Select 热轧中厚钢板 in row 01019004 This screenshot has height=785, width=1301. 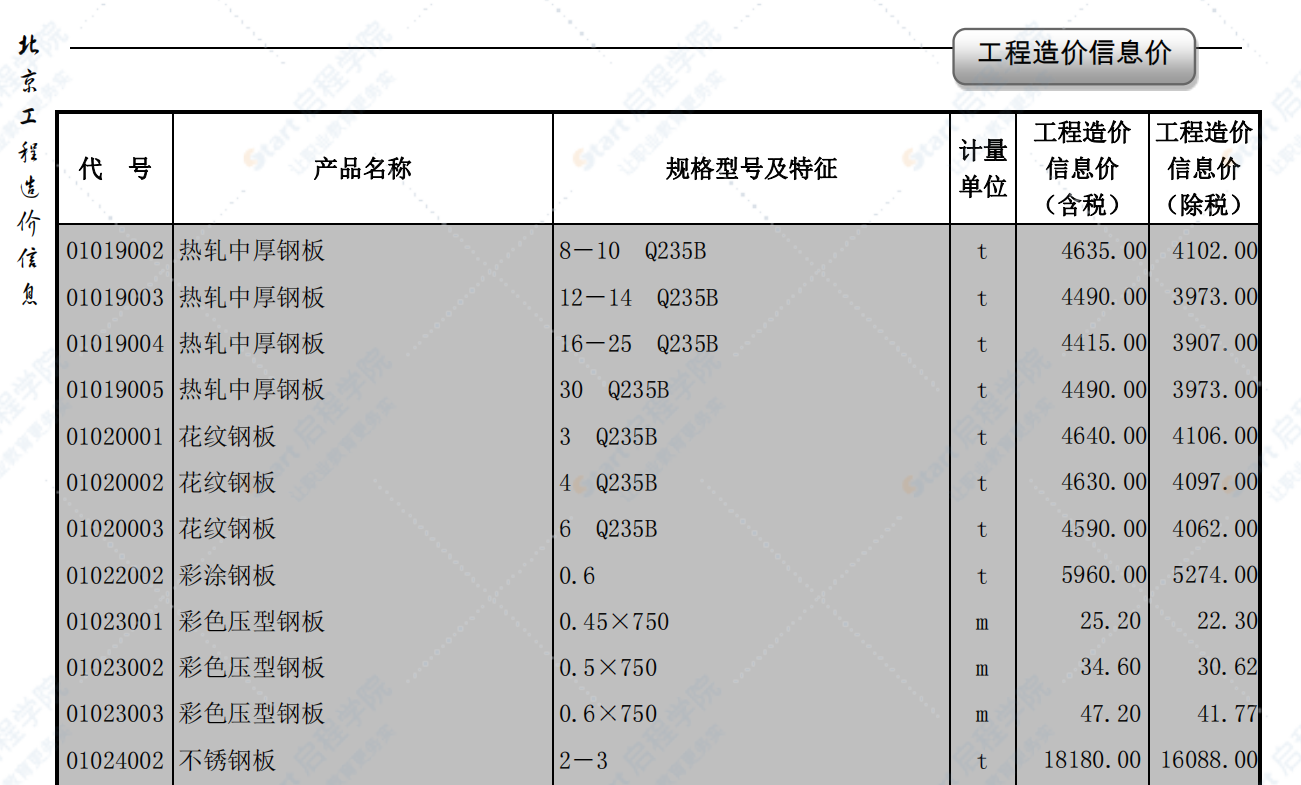point(252,344)
